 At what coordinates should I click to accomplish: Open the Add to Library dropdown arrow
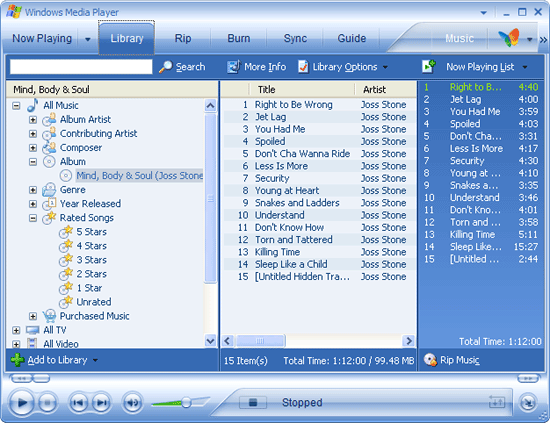tap(95, 360)
